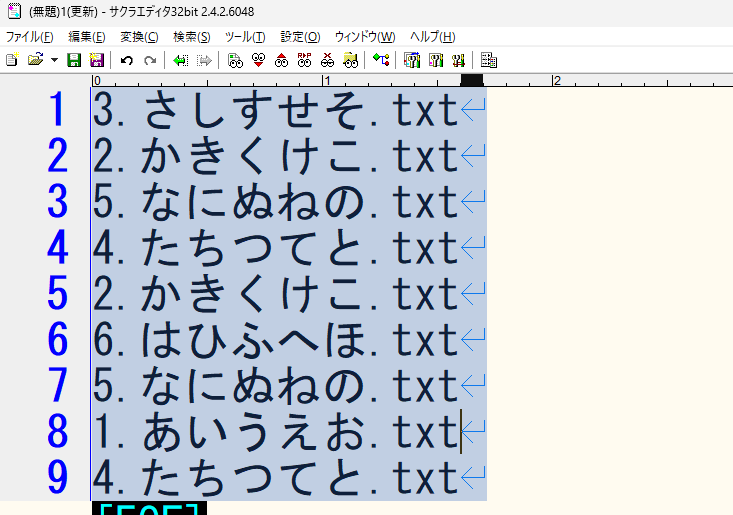The image size is (733, 515).
Task: Open Grep folder binoculars icon
Action: [351, 60]
